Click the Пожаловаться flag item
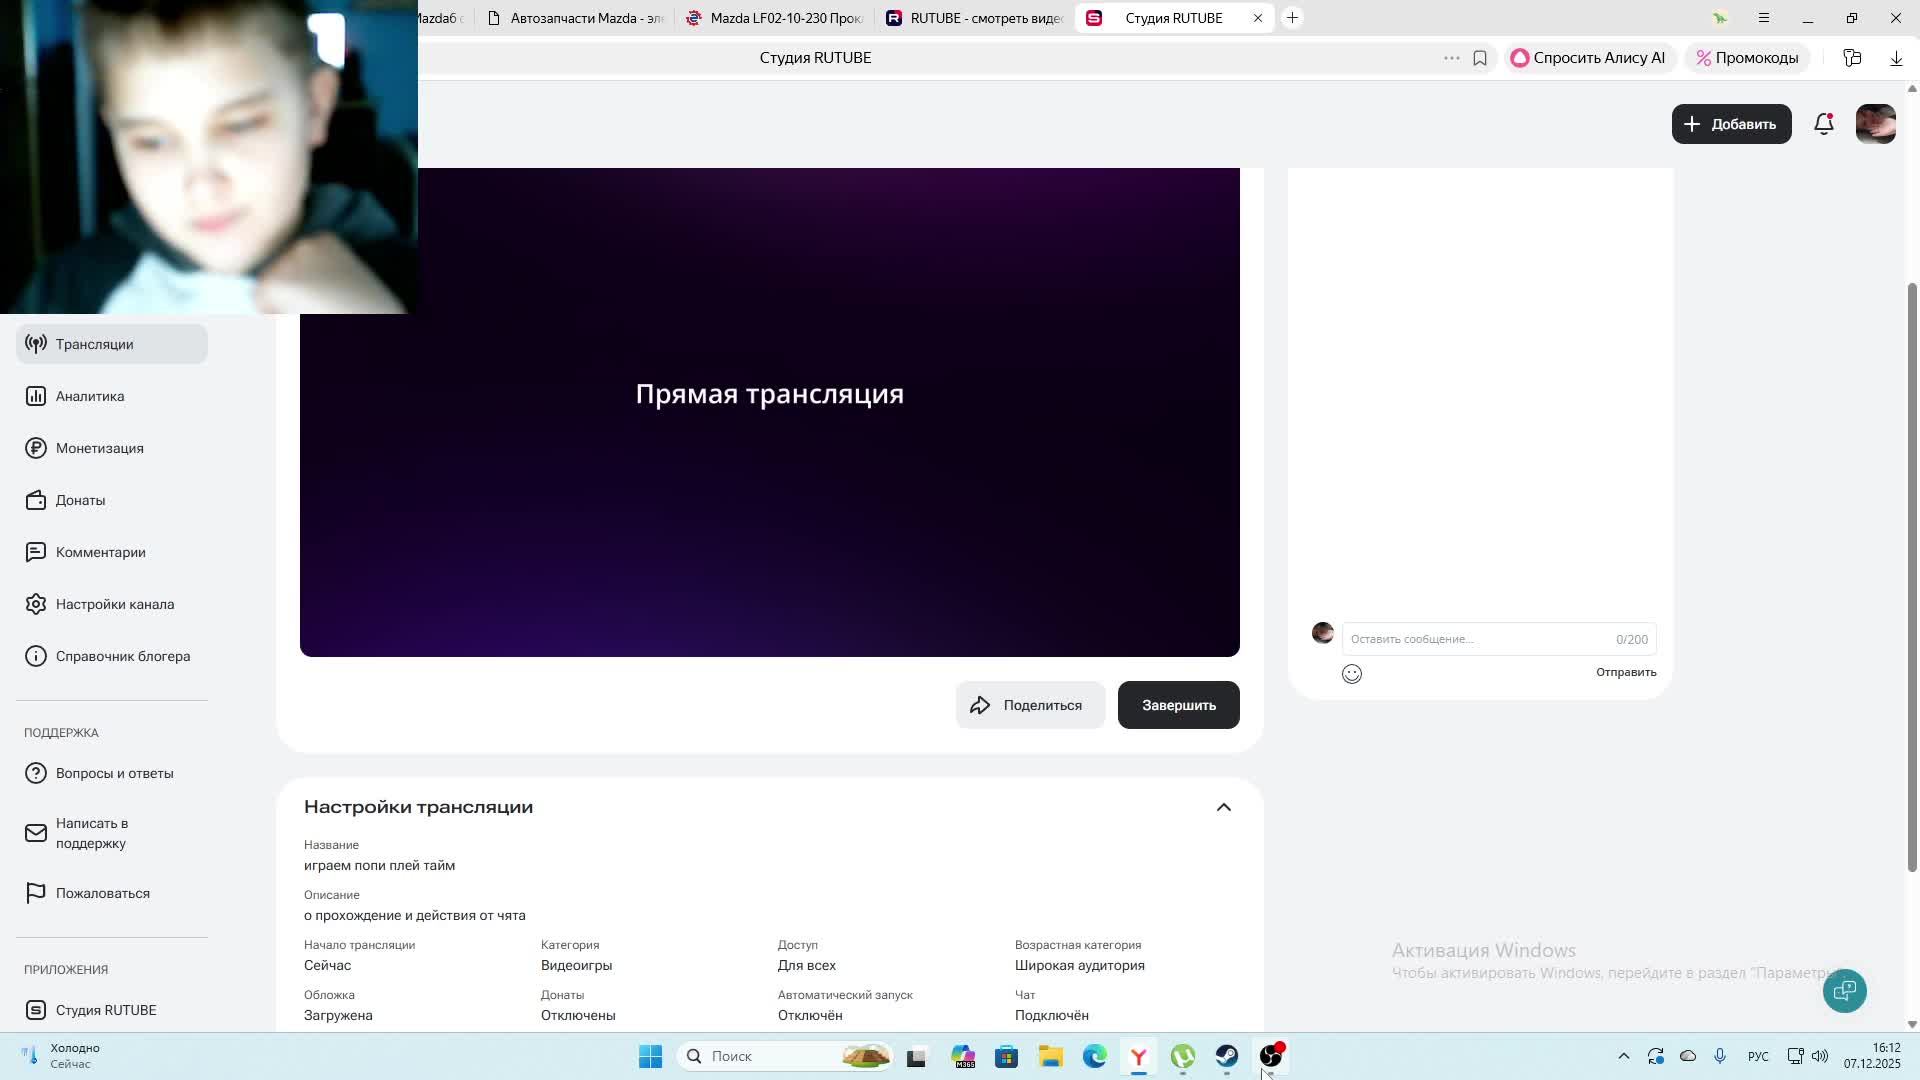The height and width of the screenshot is (1080, 1920). tap(102, 892)
